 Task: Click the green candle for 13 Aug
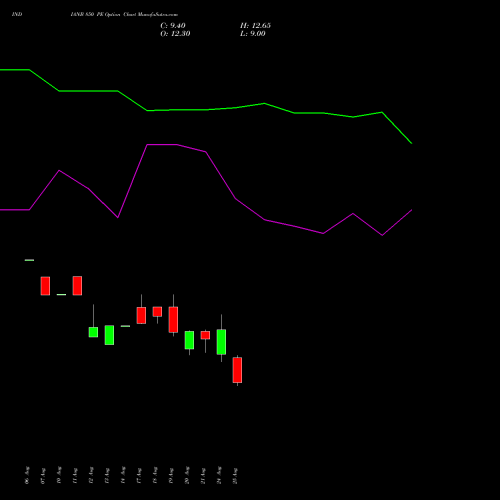pyautogui.click(x=109, y=335)
